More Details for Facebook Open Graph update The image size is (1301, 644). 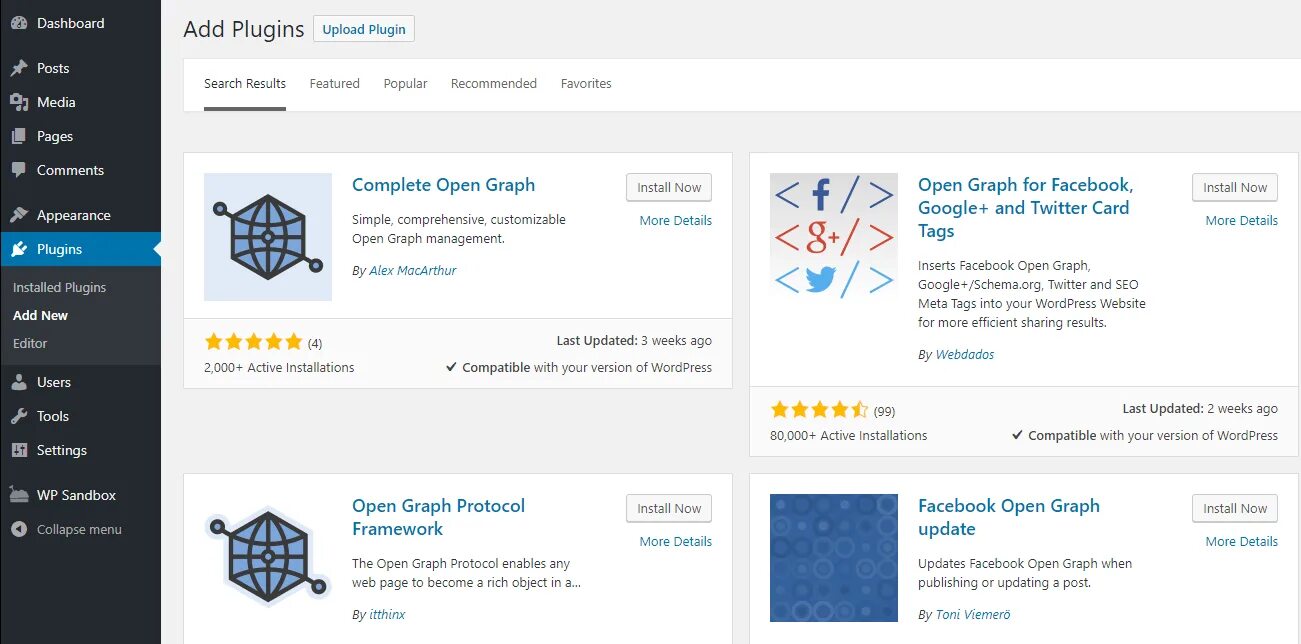(x=1242, y=541)
